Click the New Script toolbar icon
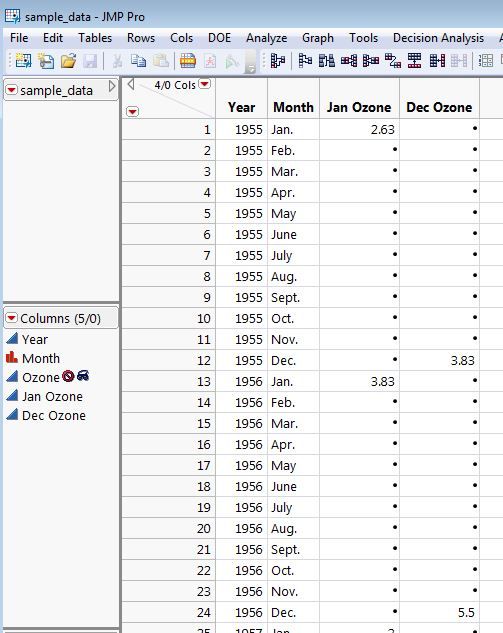The width and height of the screenshot is (503, 633). coord(46,61)
